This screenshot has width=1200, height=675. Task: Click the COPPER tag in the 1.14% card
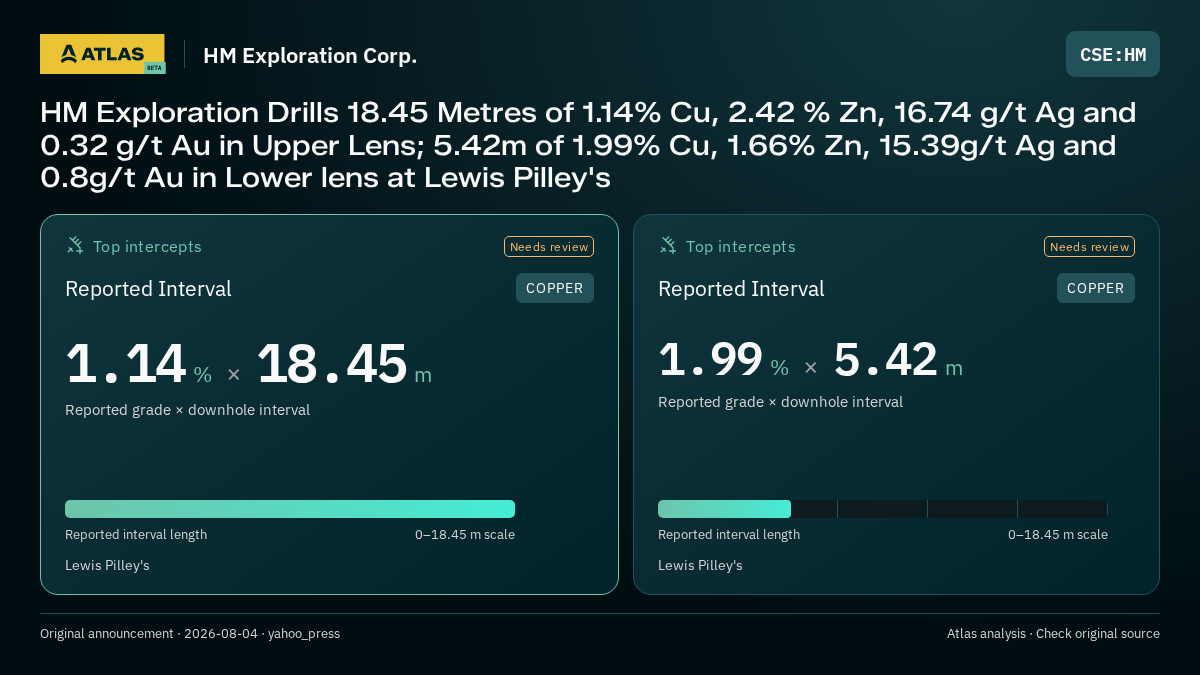click(x=555, y=288)
